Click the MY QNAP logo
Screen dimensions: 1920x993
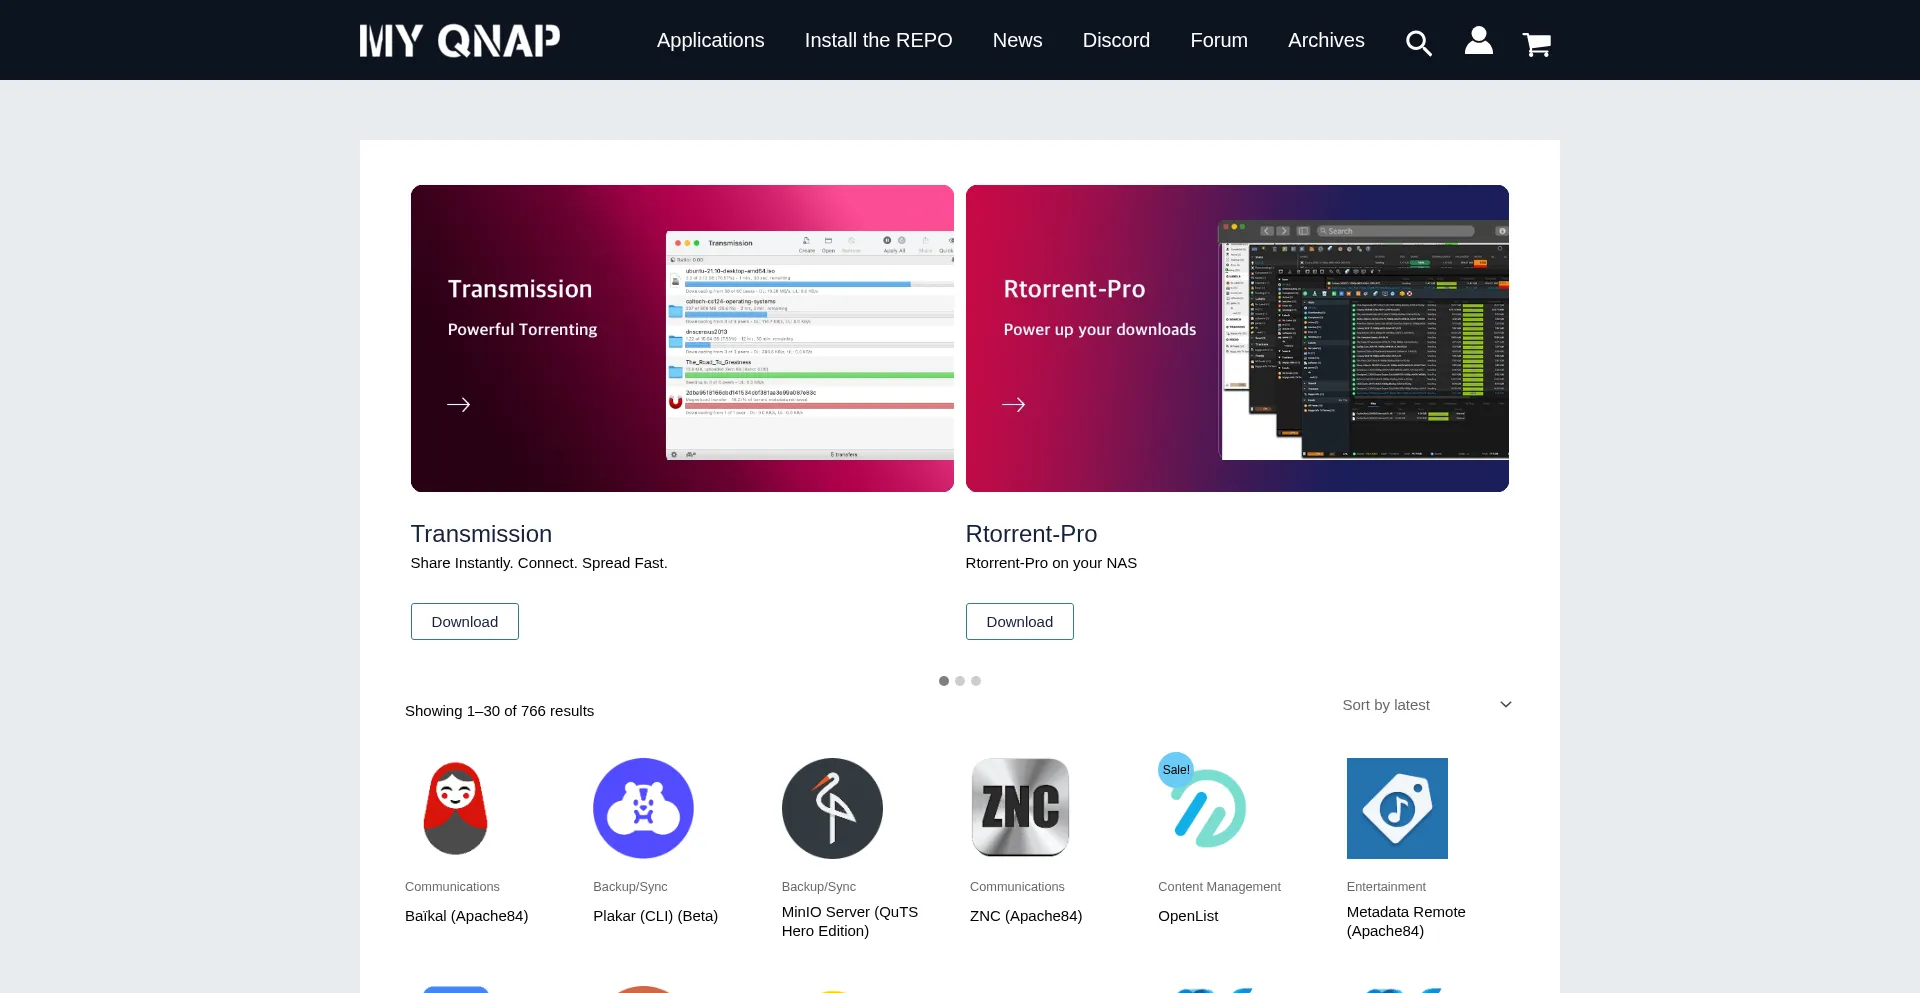point(460,41)
